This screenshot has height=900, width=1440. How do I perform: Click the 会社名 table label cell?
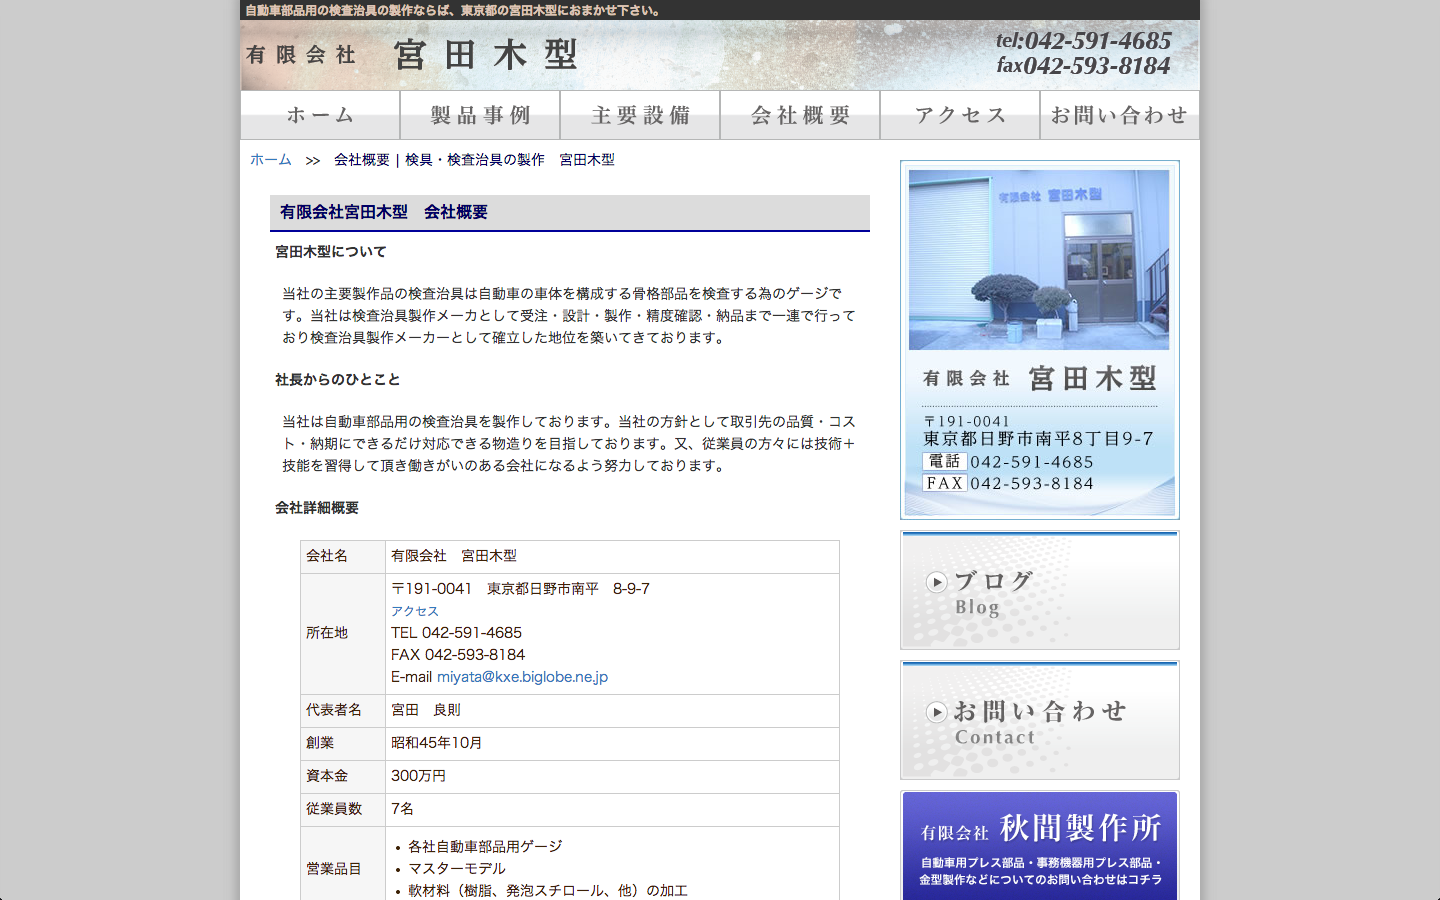(343, 557)
